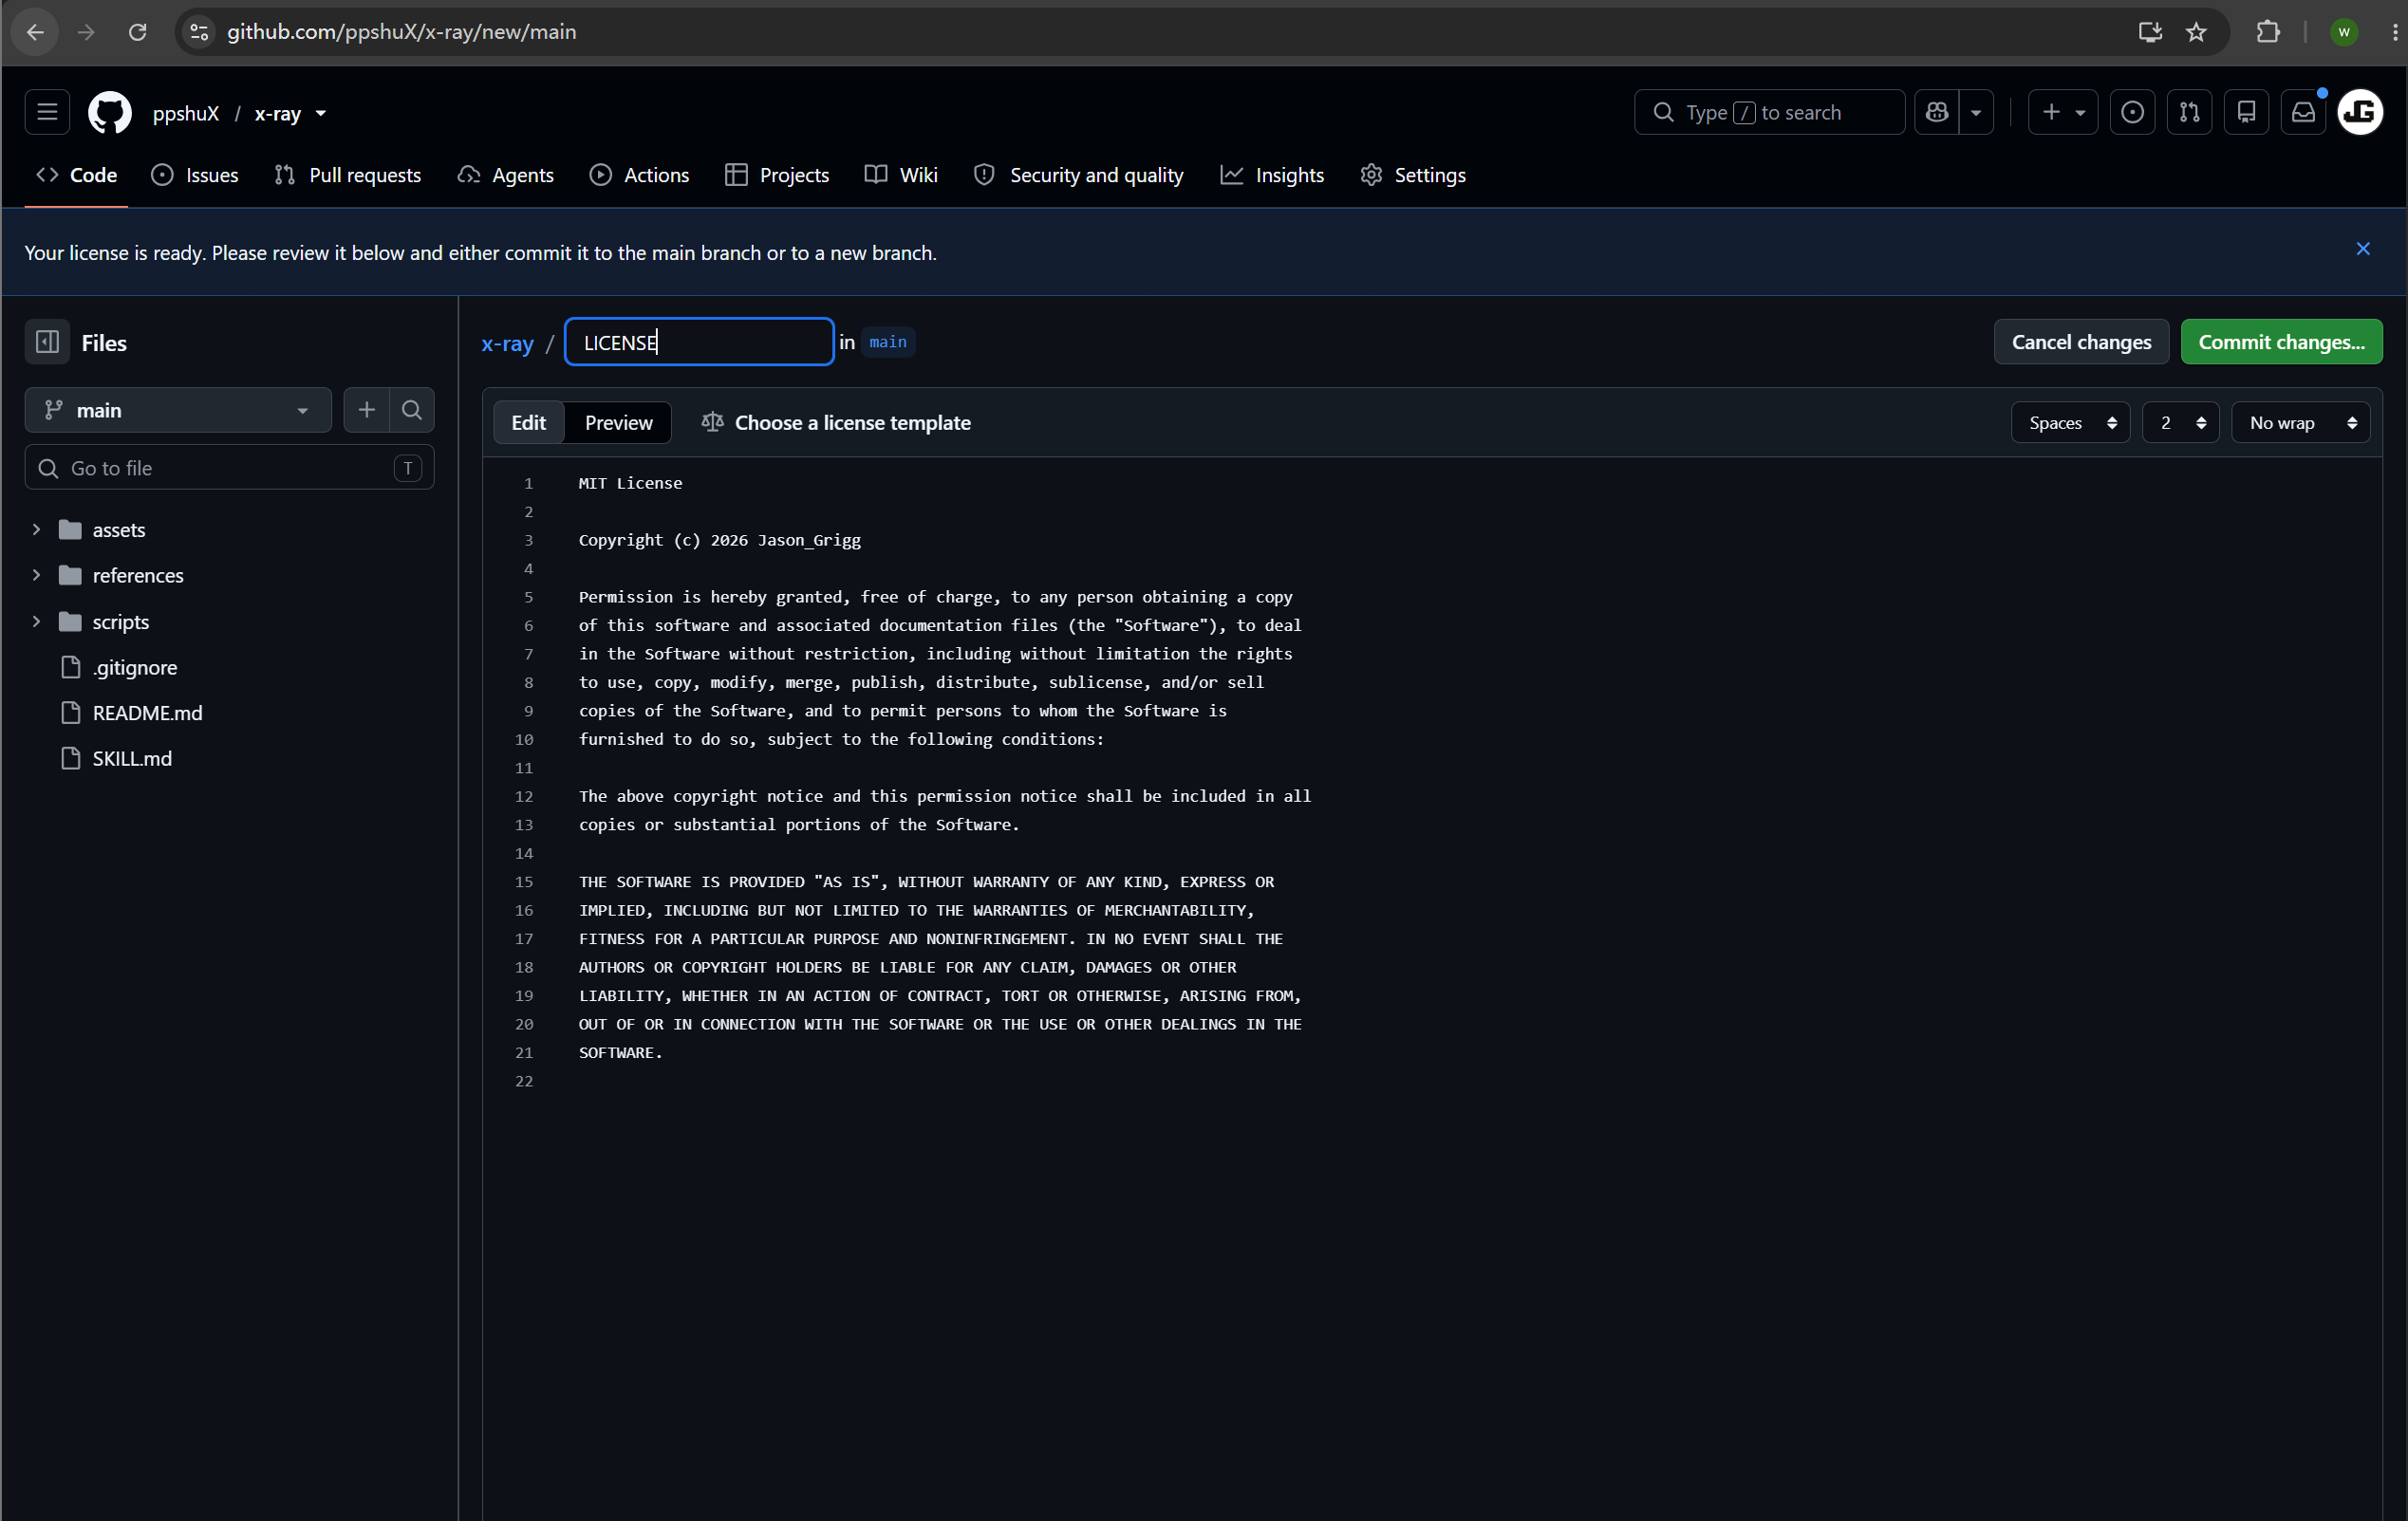The image size is (2408, 1521).
Task: Click the main branch label link
Action: coord(888,342)
